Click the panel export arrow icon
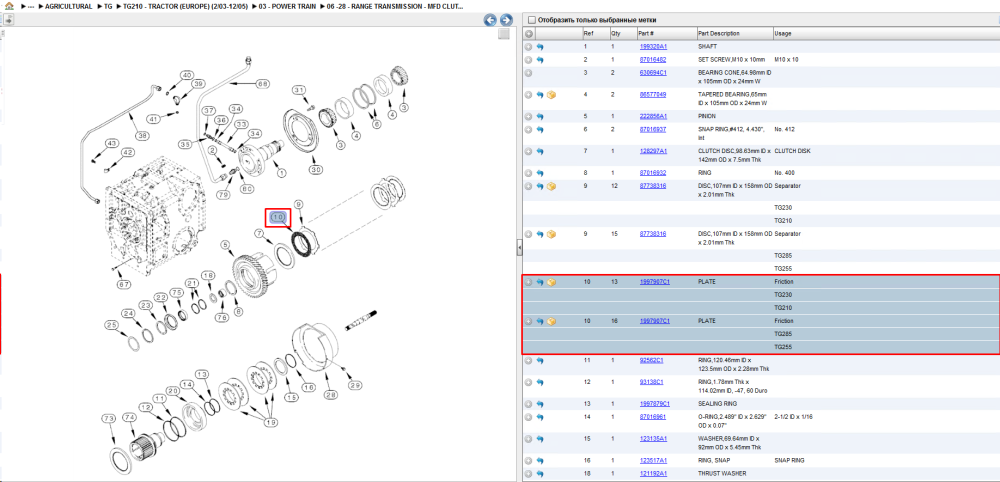The height and width of the screenshot is (482, 1000). (8, 20)
